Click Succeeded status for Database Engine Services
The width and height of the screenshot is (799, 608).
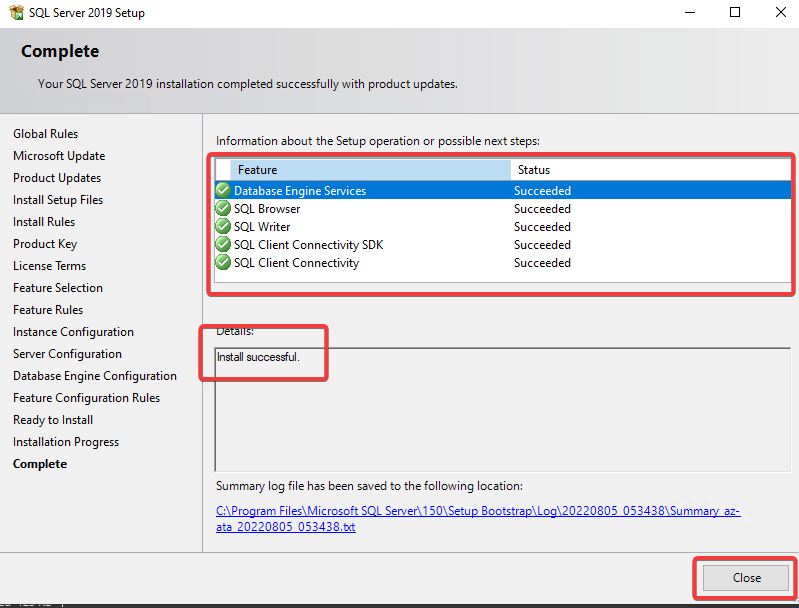click(542, 191)
